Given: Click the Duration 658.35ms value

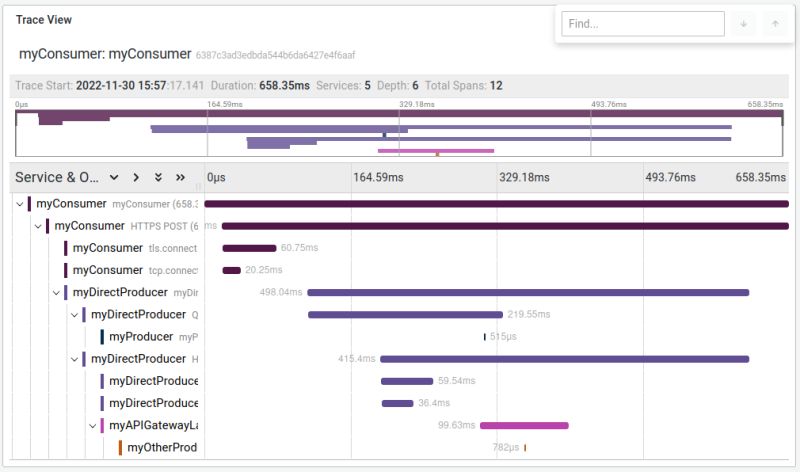Looking at the screenshot, I should click(x=284, y=86).
